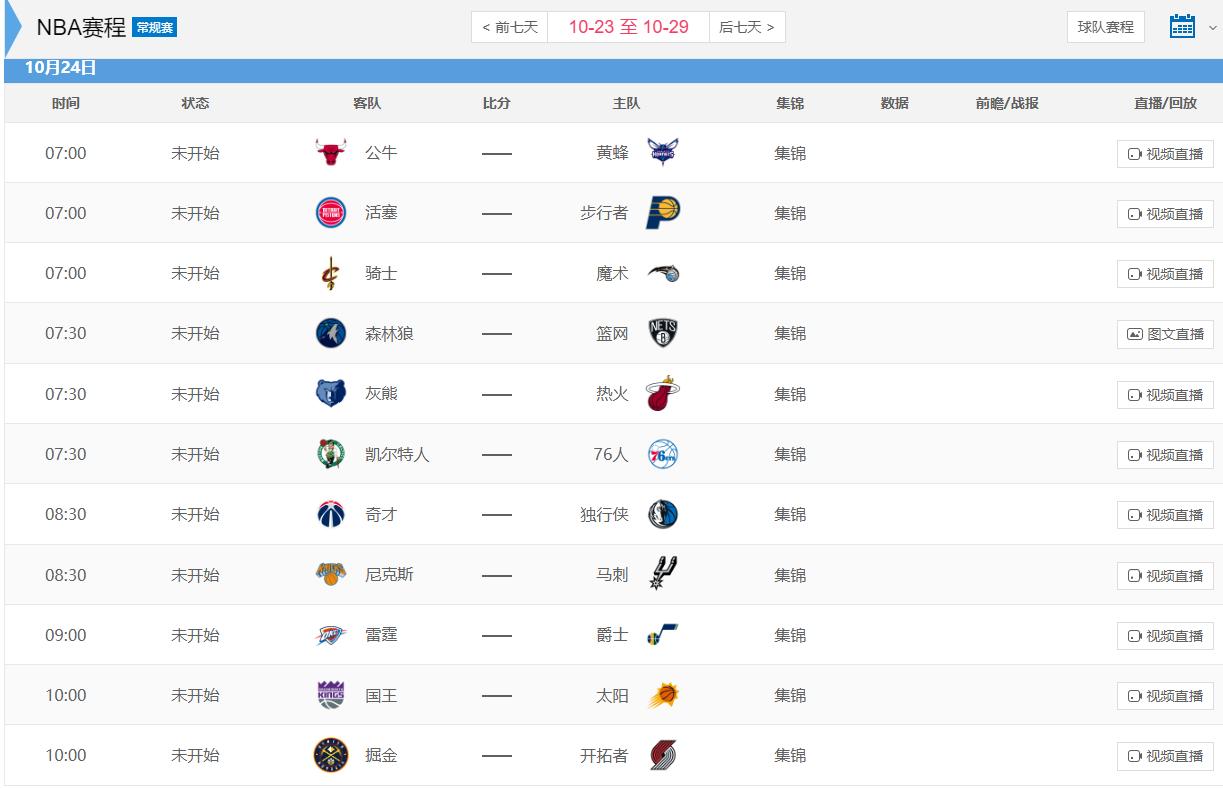Click the Celtics (凯尔特人) team logo
The image size is (1223, 788).
pos(331,454)
